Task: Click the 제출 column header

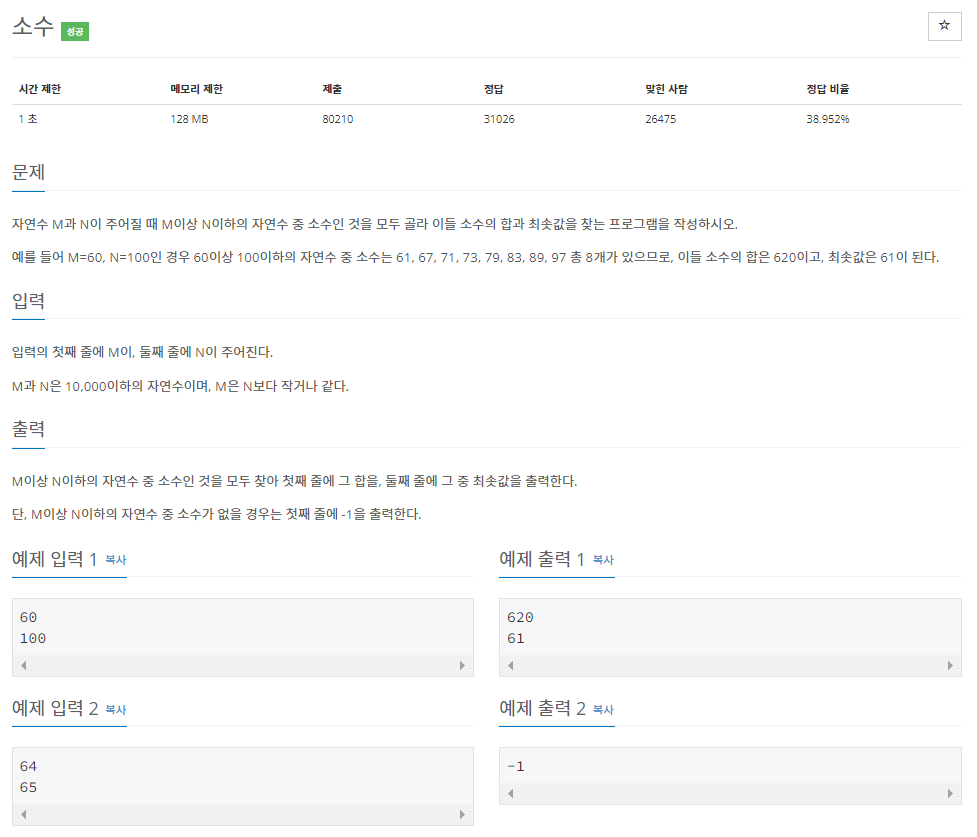Action: point(332,89)
